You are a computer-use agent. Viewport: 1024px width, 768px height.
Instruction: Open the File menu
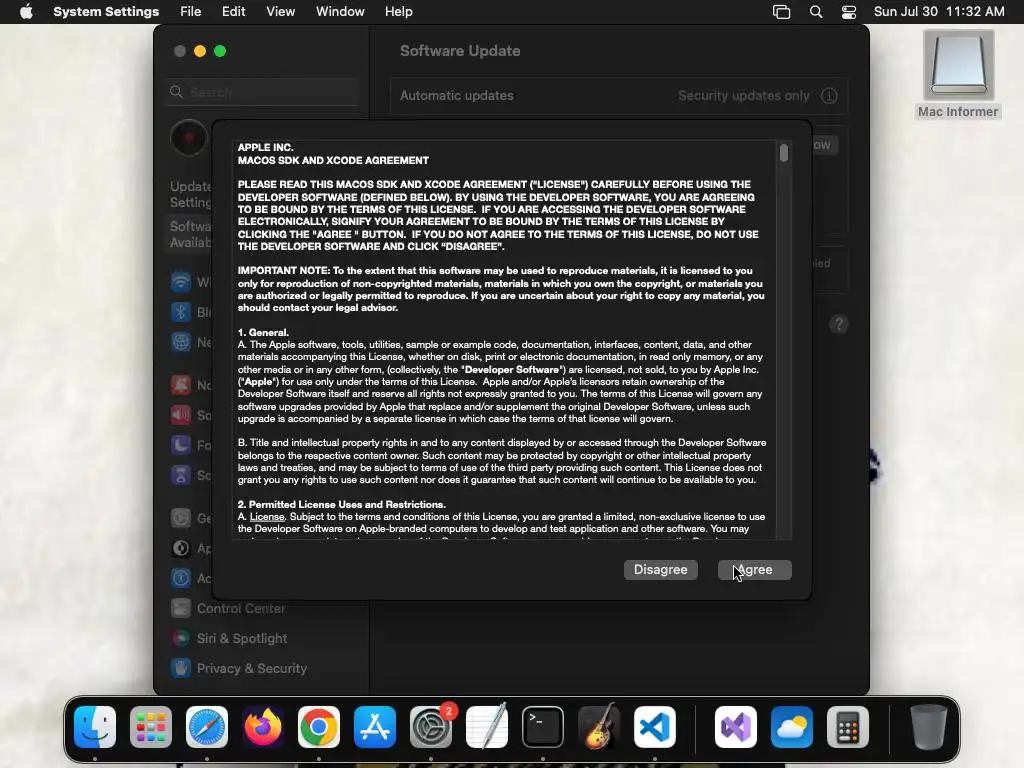191,12
